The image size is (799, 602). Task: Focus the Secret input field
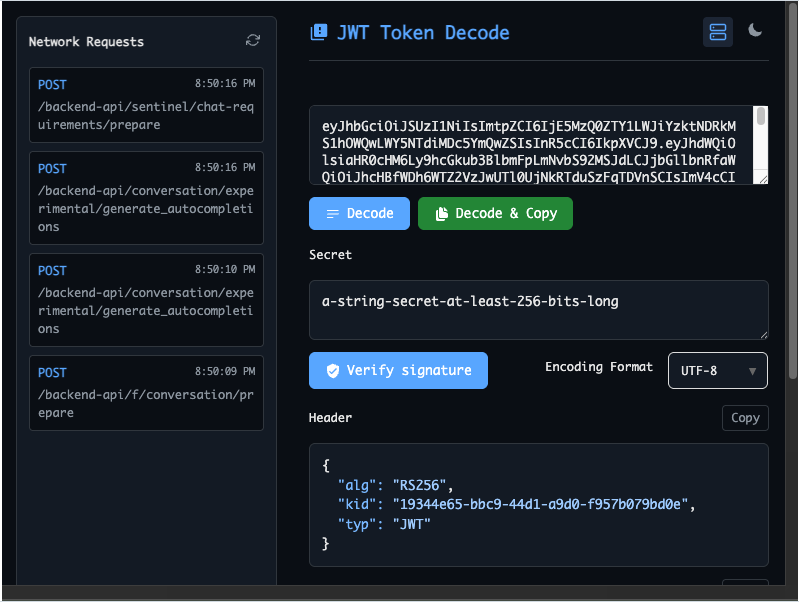click(x=539, y=310)
